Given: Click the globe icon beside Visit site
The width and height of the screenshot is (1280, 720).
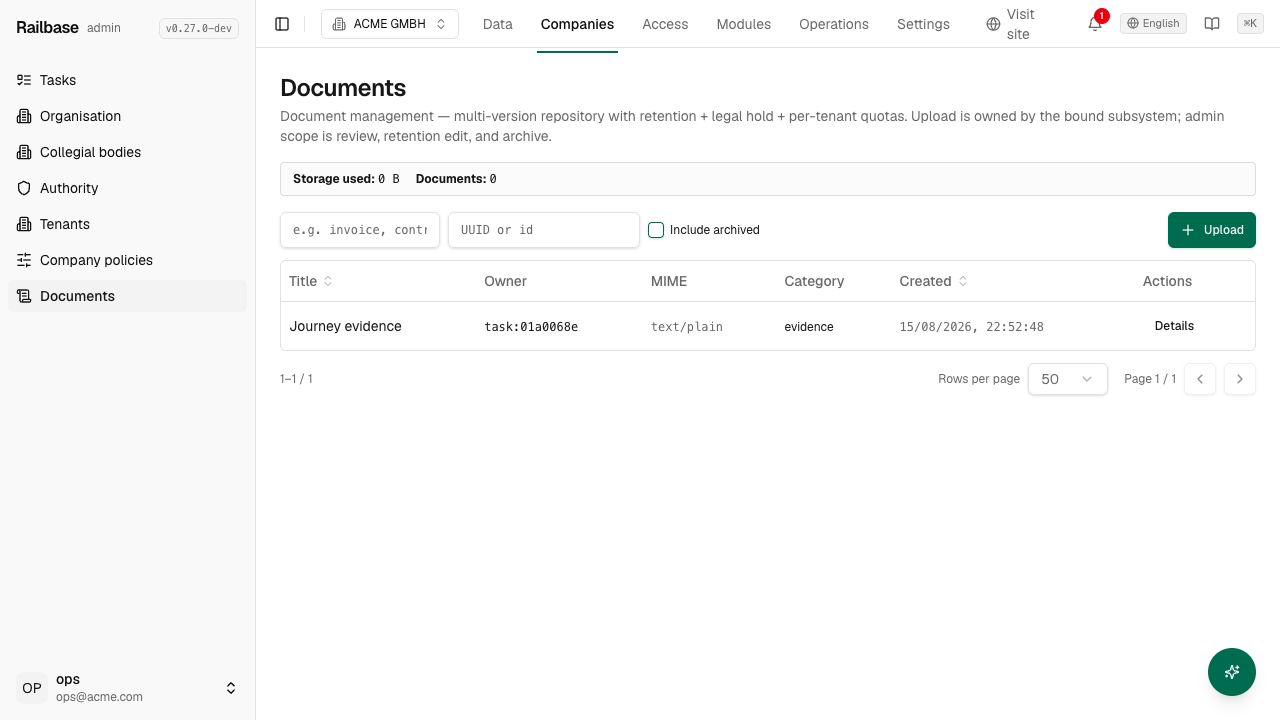Looking at the screenshot, I should pos(993,24).
